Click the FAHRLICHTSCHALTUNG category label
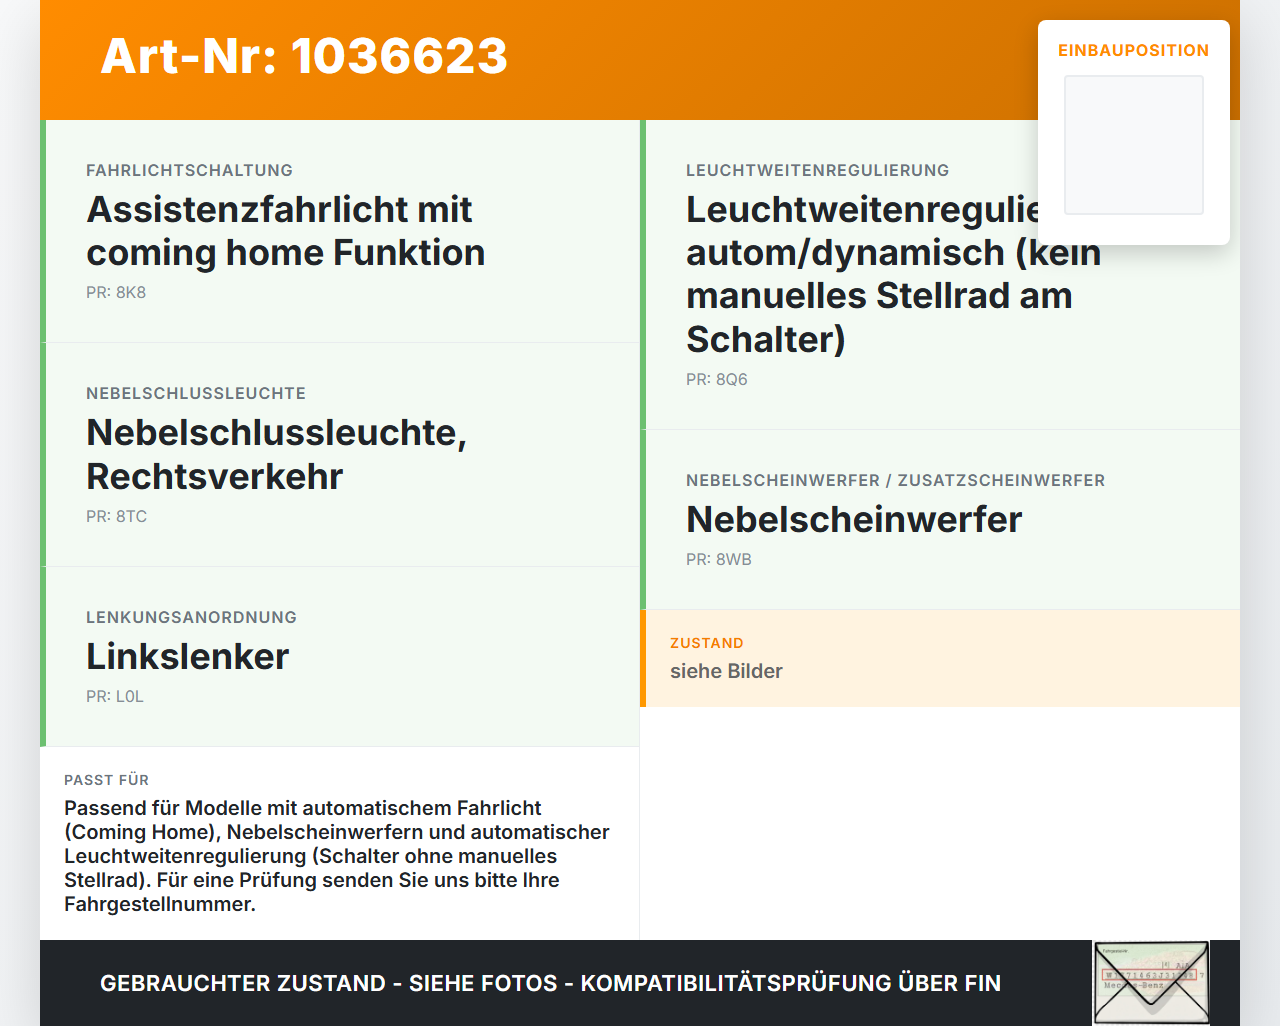The height and width of the screenshot is (1026, 1280). coord(190,171)
